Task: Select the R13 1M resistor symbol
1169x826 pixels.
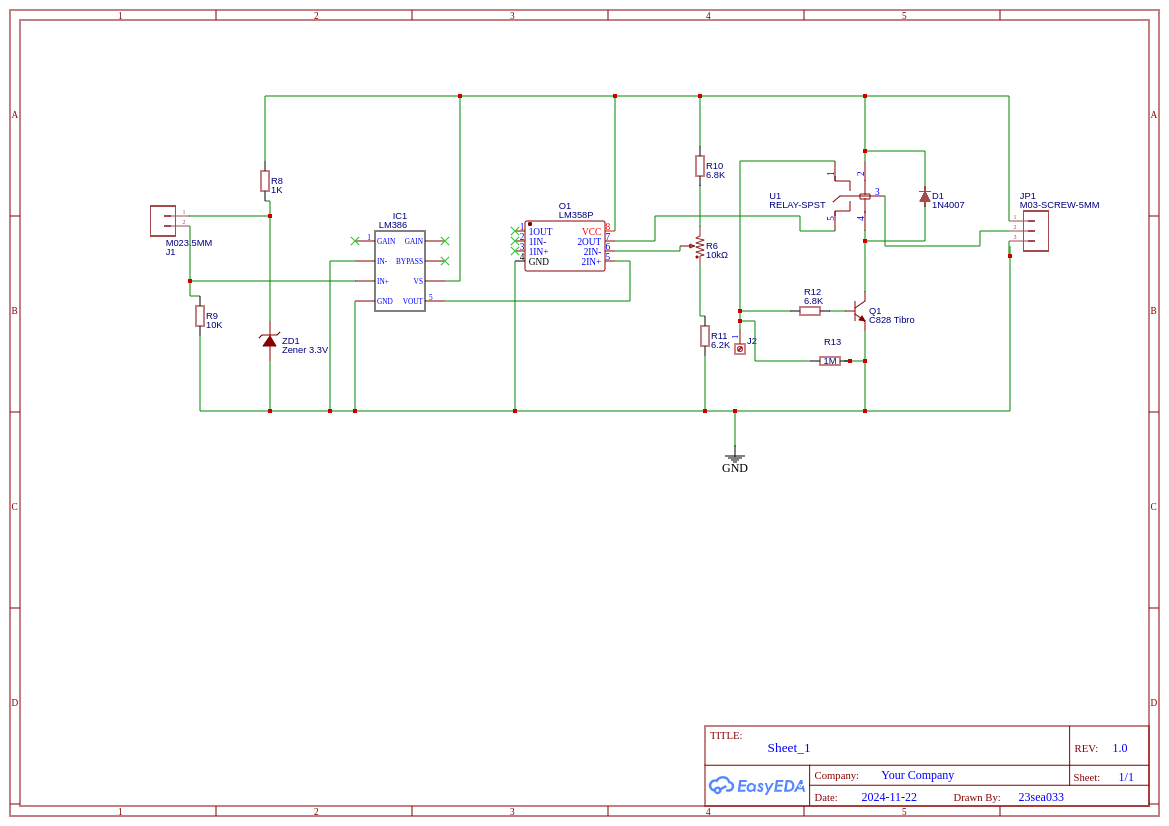Action: (830, 361)
